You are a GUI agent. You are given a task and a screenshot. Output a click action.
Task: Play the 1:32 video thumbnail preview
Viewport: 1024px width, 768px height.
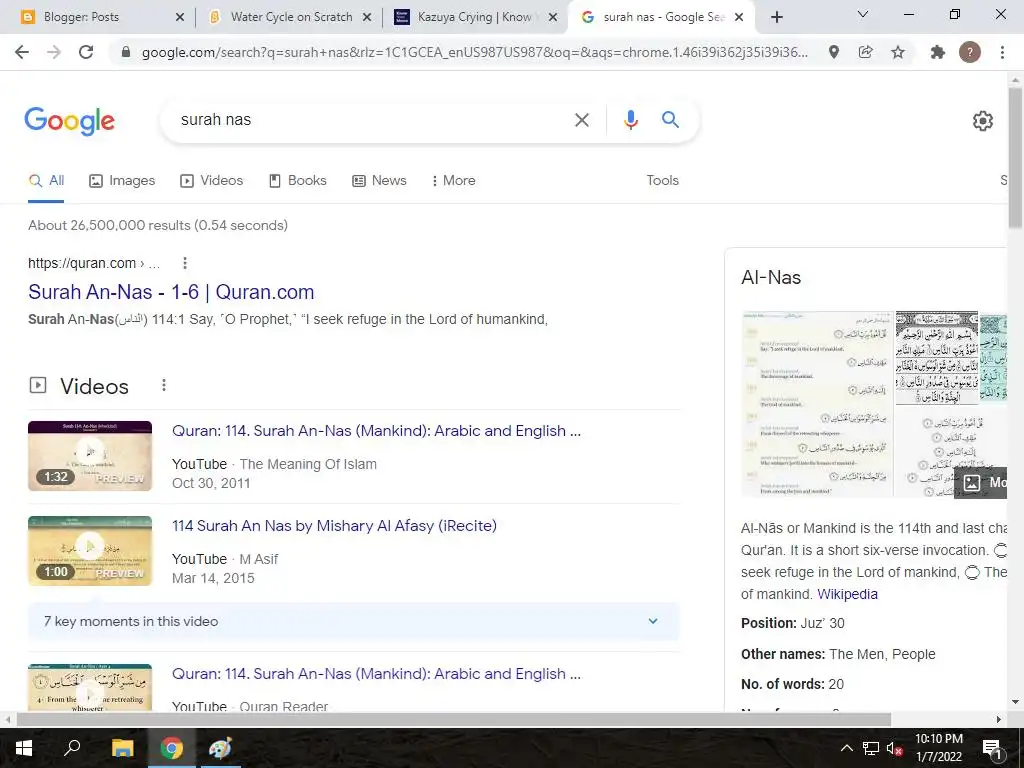[x=90, y=456]
